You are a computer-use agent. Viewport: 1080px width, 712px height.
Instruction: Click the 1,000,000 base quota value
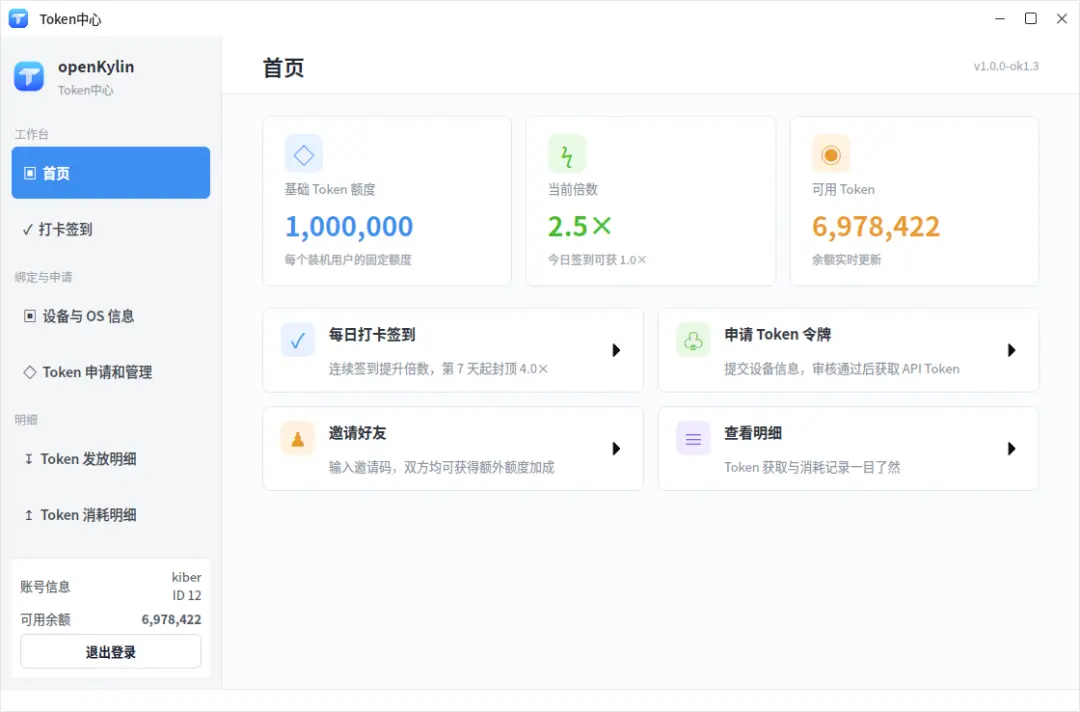pyautogui.click(x=349, y=227)
